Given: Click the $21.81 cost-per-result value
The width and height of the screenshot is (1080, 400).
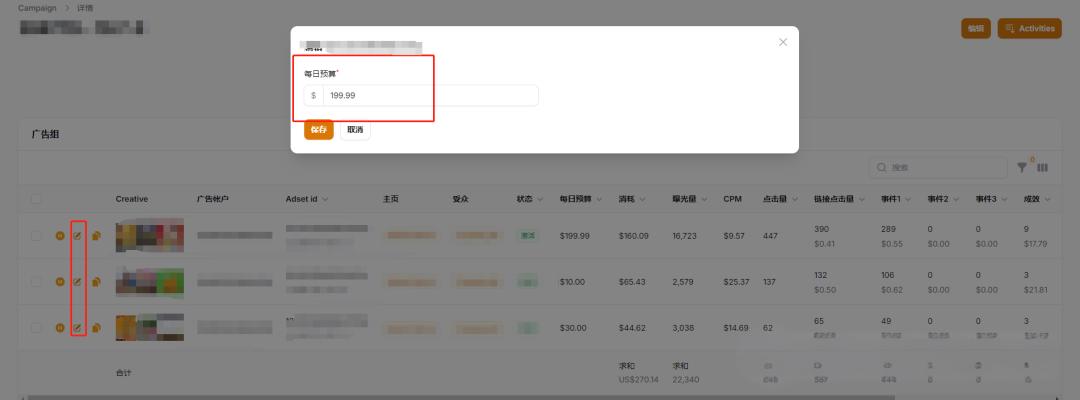Looking at the screenshot, I should pyautogui.click(x=1035, y=290).
